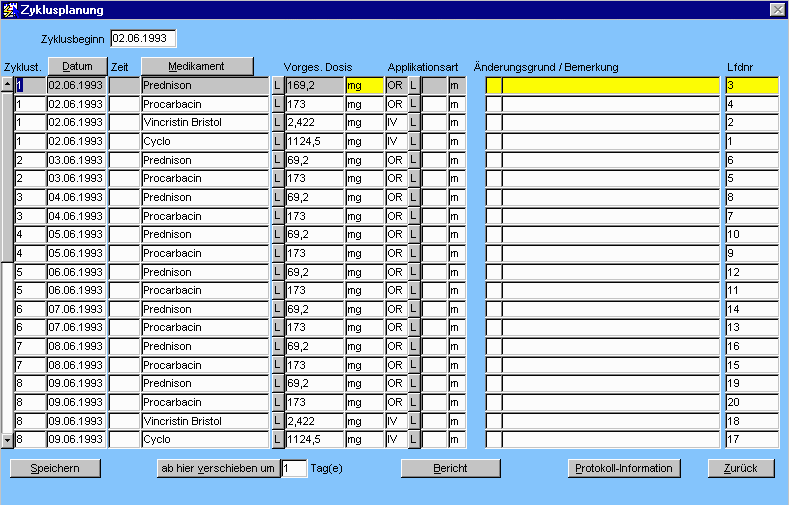Open the Bericht report

click(450, 468)
